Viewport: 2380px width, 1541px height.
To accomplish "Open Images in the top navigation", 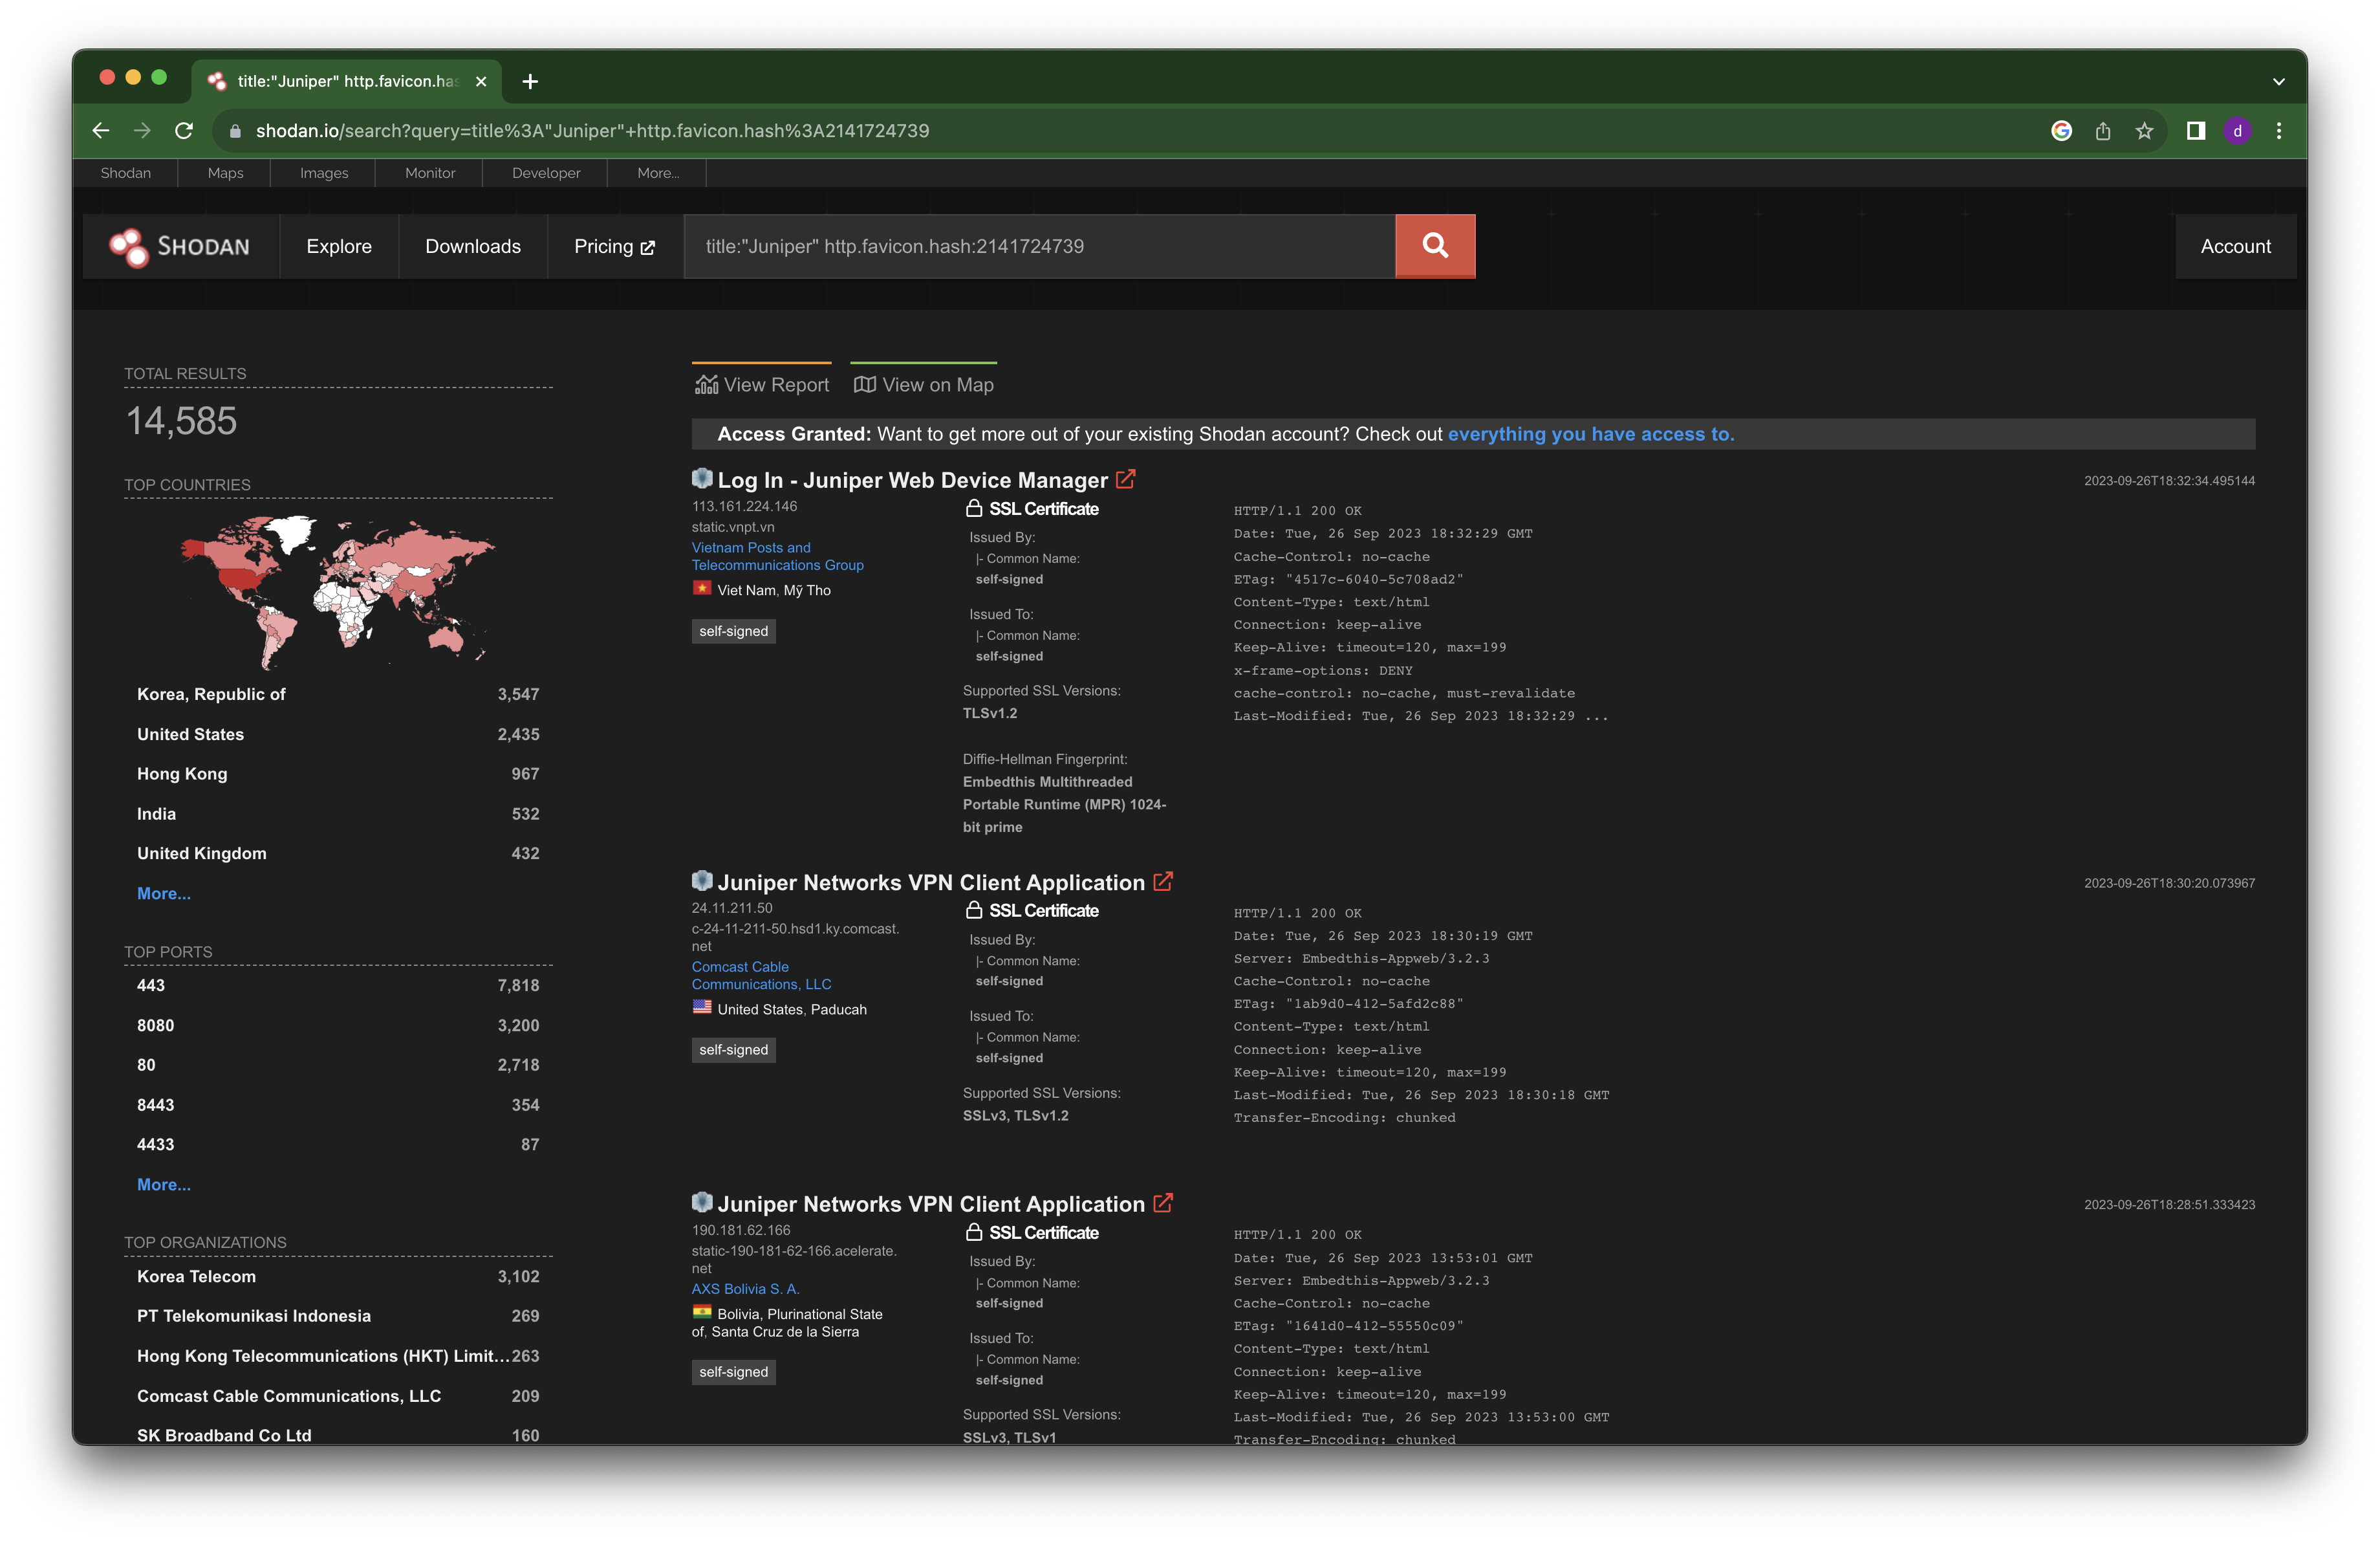I will [324, 173].
